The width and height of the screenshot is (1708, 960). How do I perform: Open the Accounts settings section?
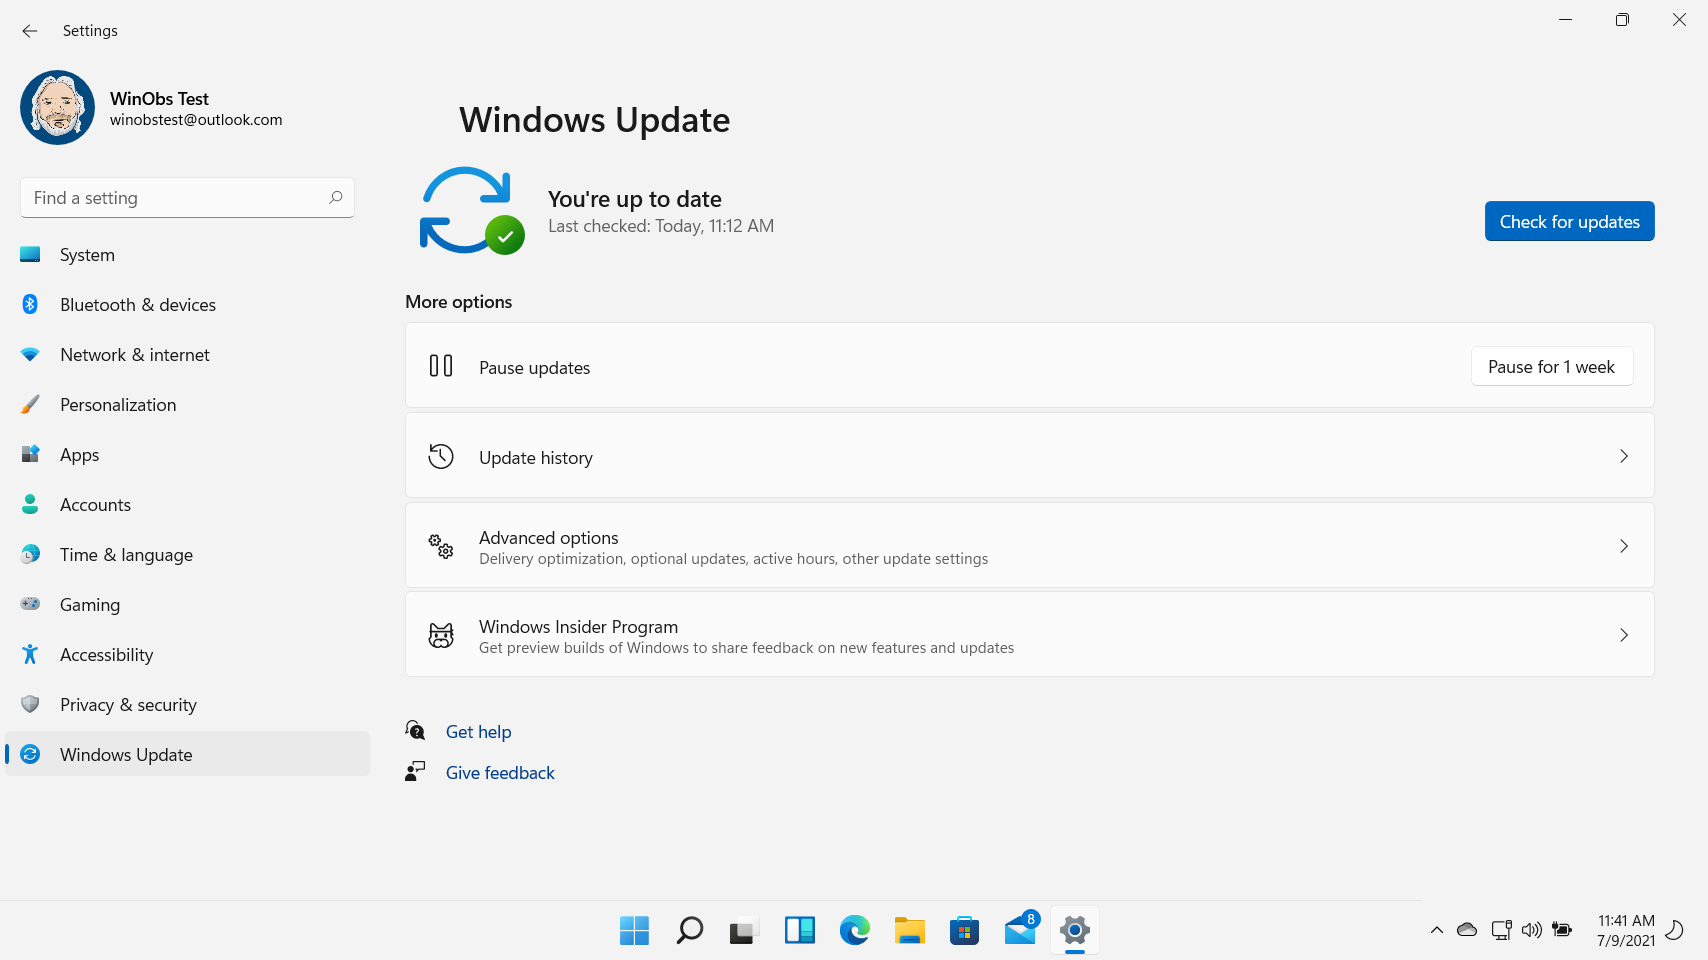95,504
